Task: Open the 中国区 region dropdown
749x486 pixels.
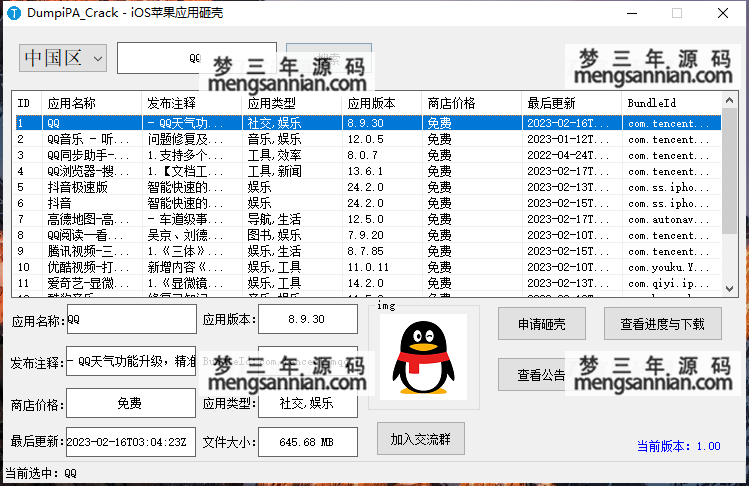Action: click(63, 58)
